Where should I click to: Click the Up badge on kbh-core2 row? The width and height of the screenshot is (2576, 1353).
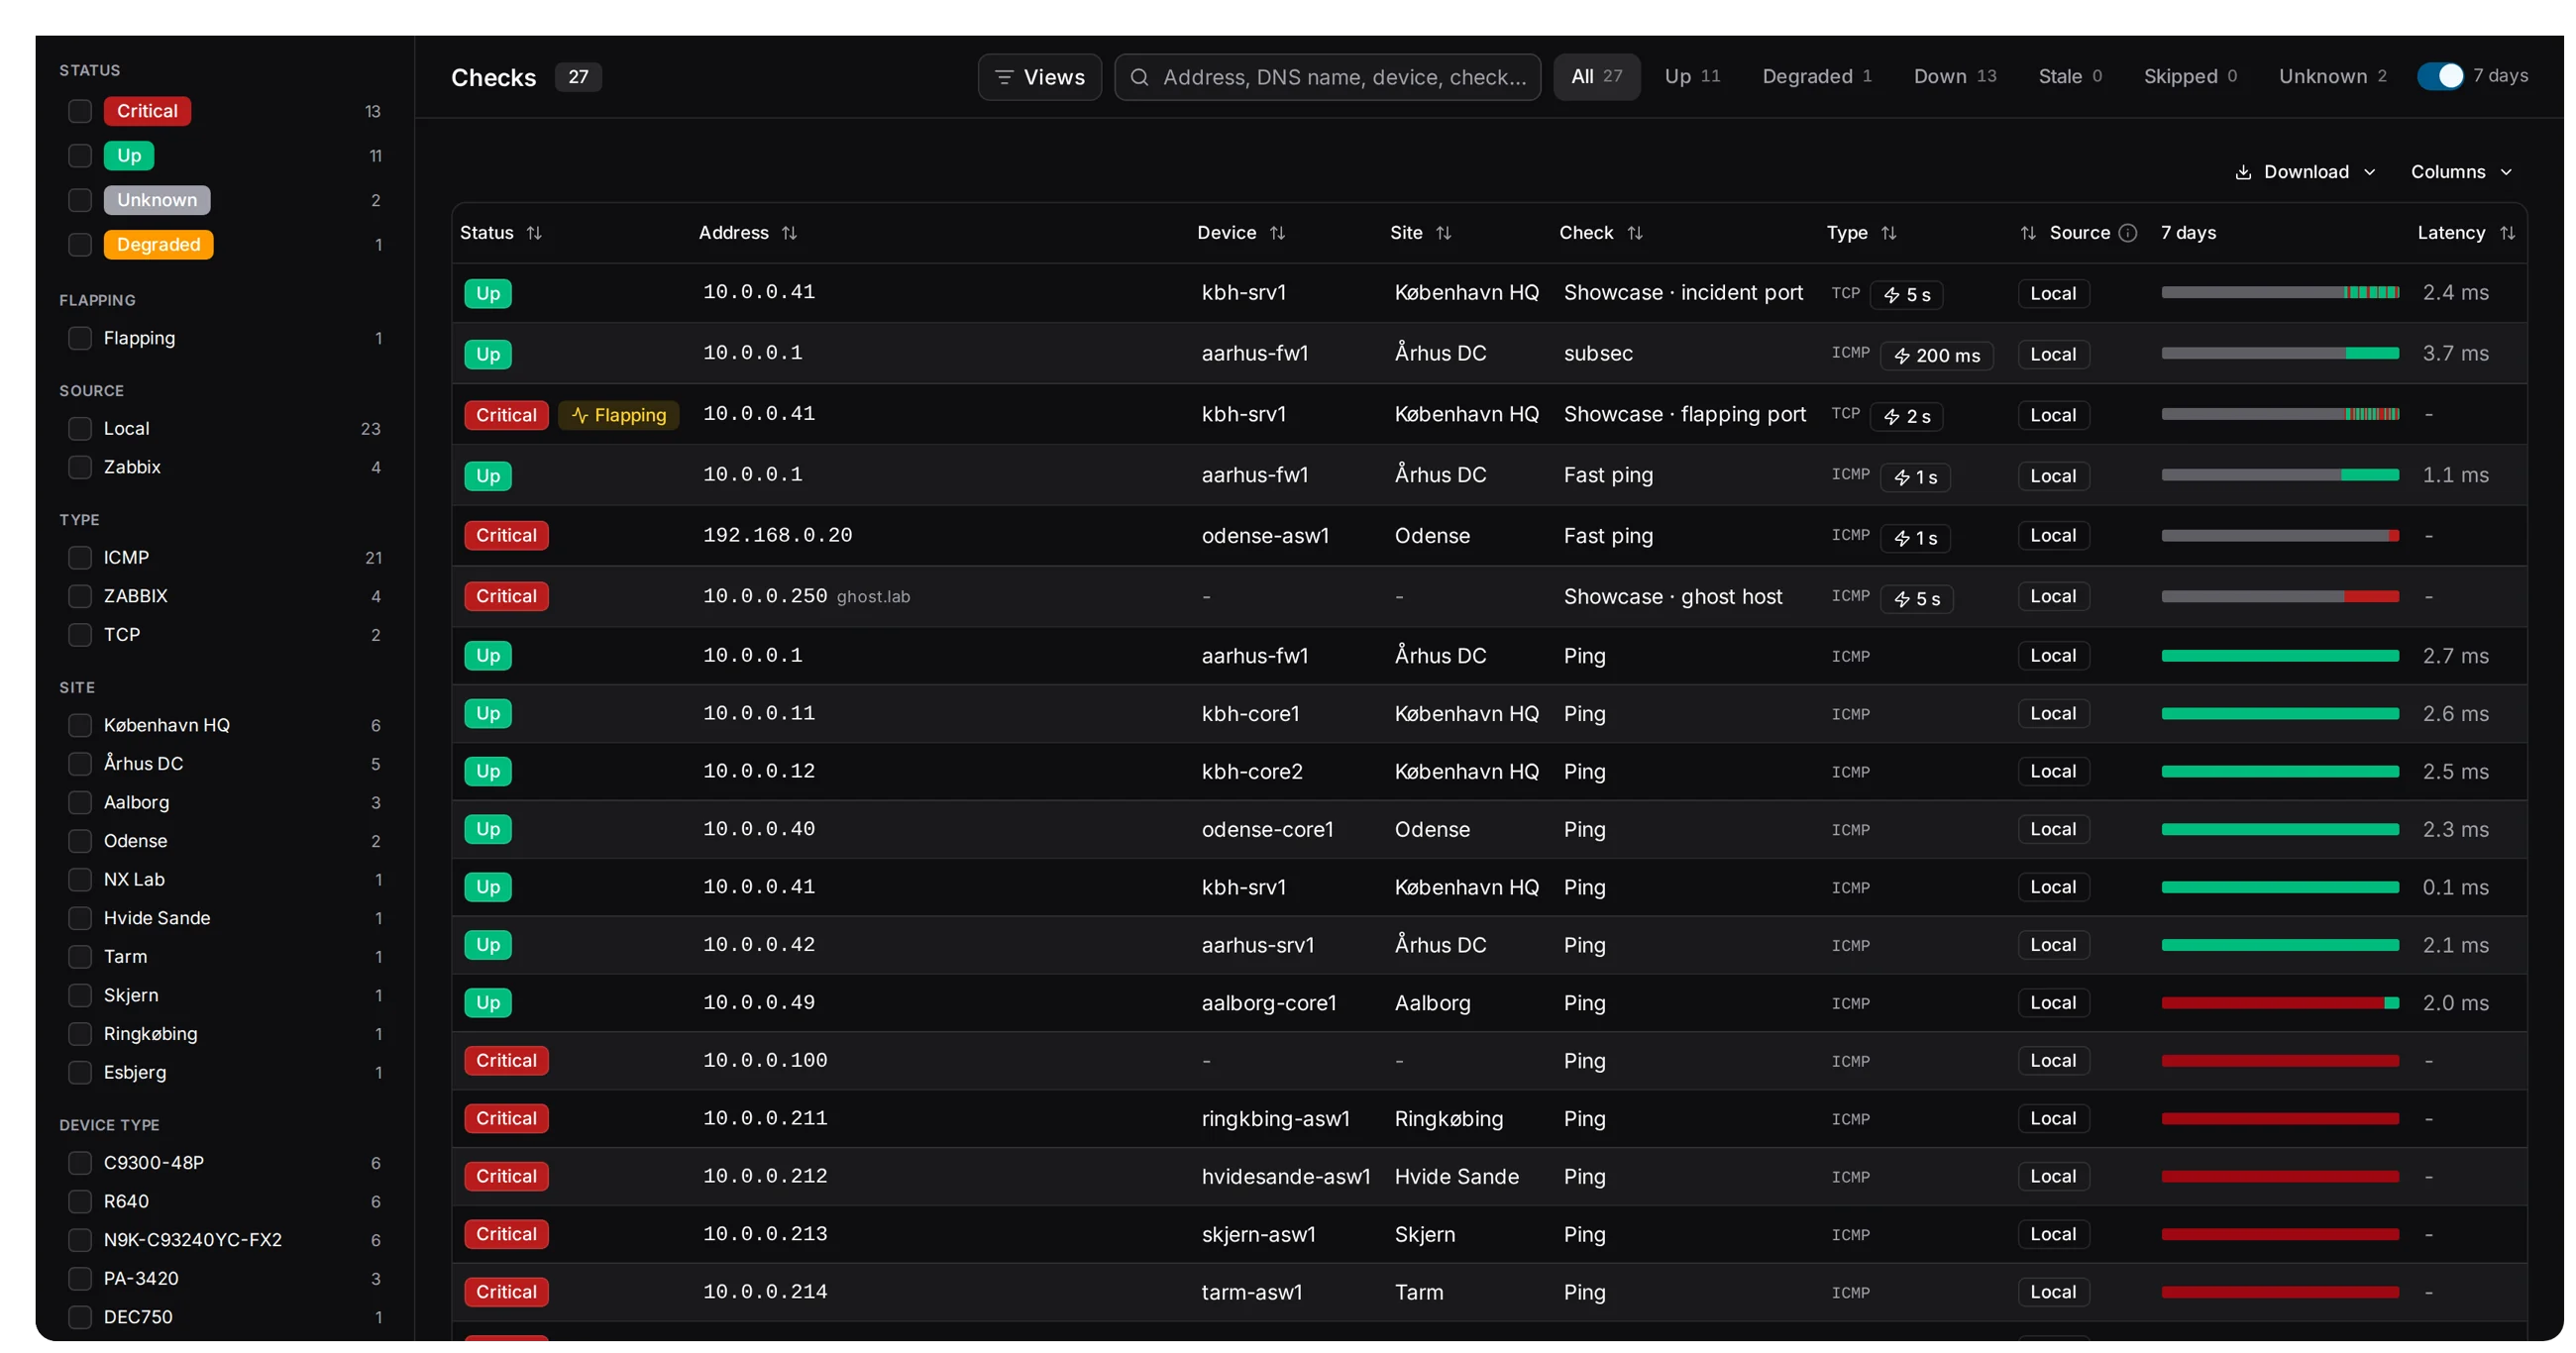(488, 771)
